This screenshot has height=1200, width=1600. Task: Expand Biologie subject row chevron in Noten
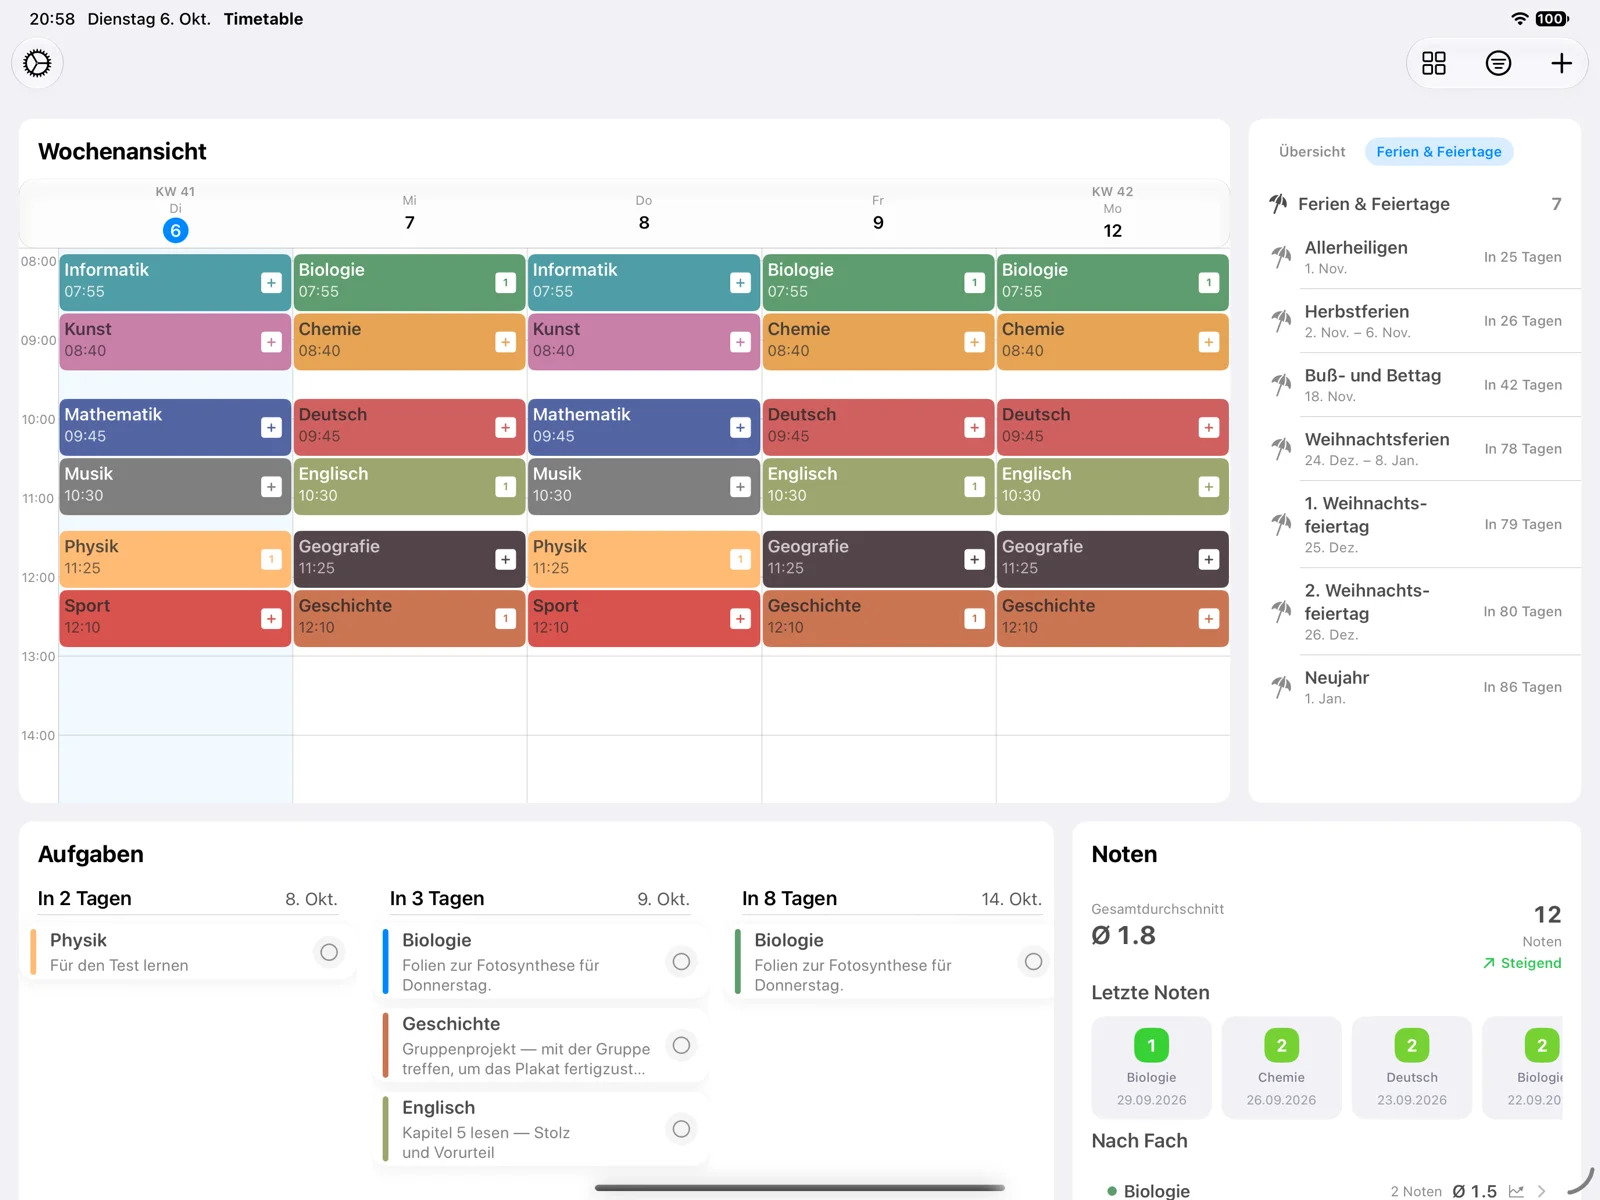pos(1542,1191)
